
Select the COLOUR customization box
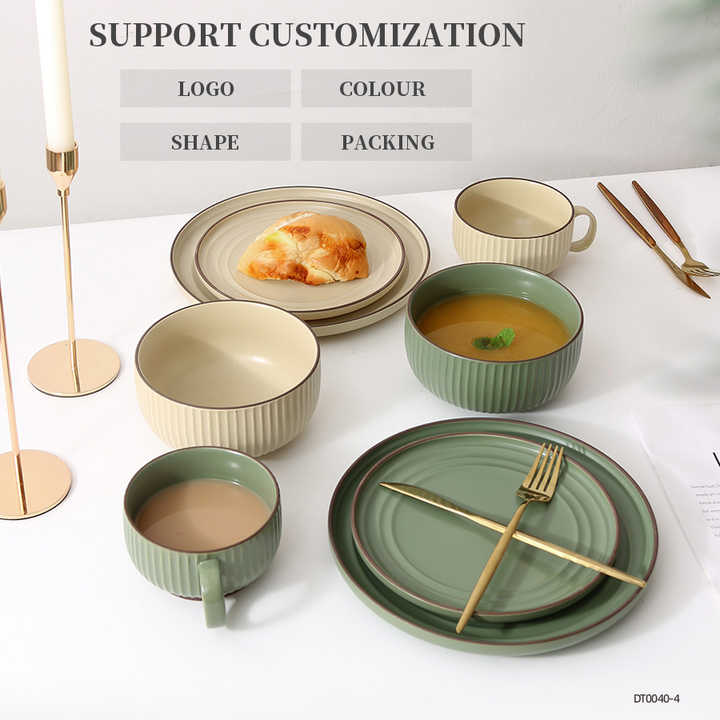[386, 88]
